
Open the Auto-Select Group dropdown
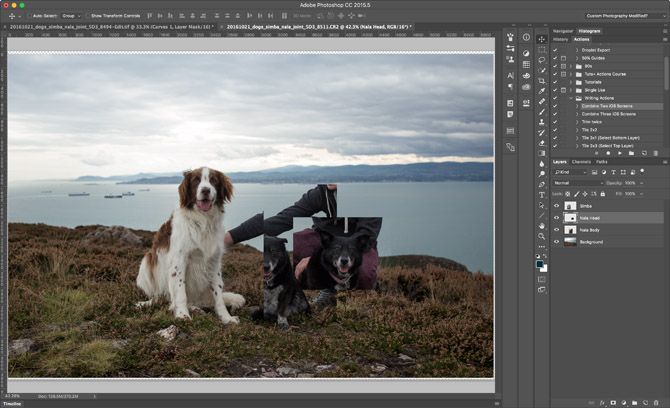coord(71,16)
